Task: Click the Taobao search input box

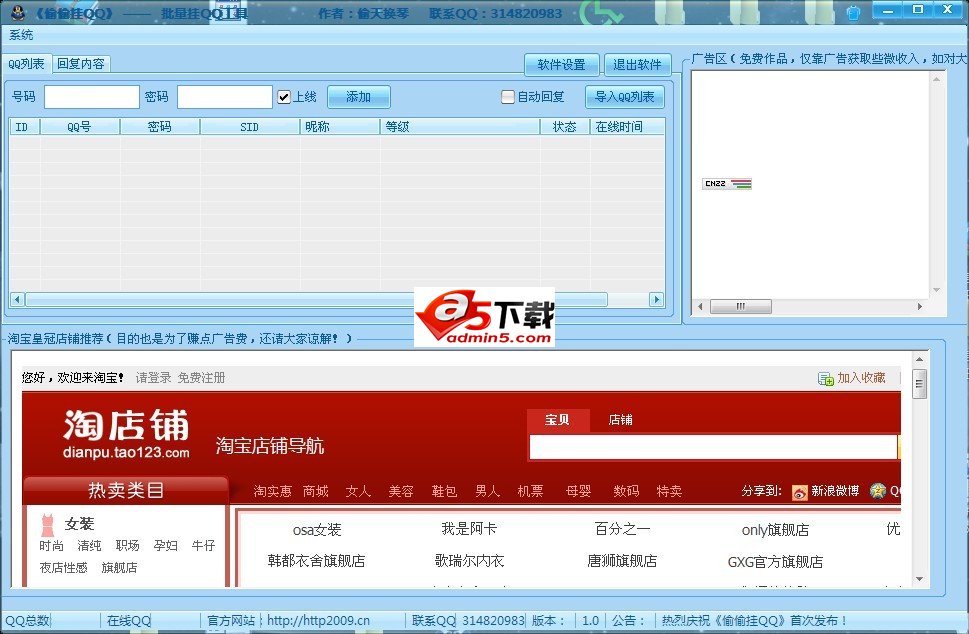Action: click(x=713, y=447)
